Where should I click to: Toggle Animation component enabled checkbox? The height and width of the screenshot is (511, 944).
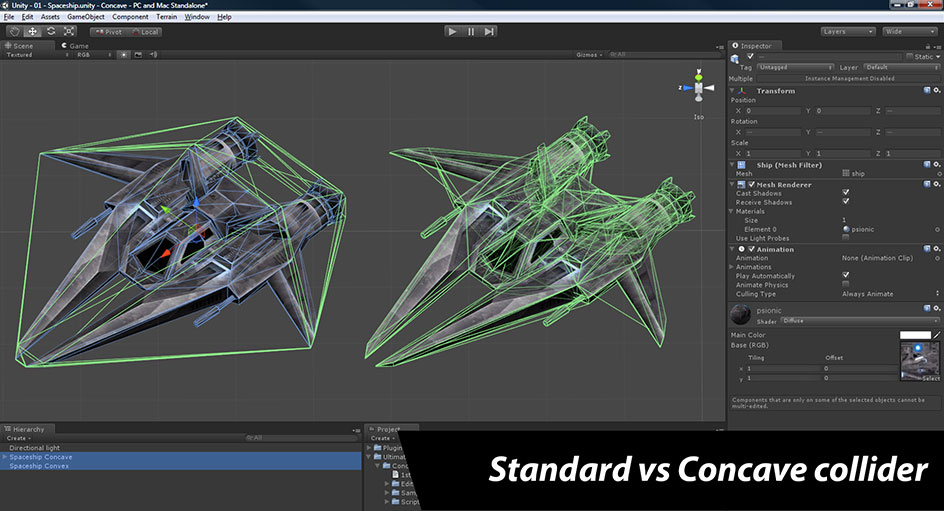pos(751,249)
